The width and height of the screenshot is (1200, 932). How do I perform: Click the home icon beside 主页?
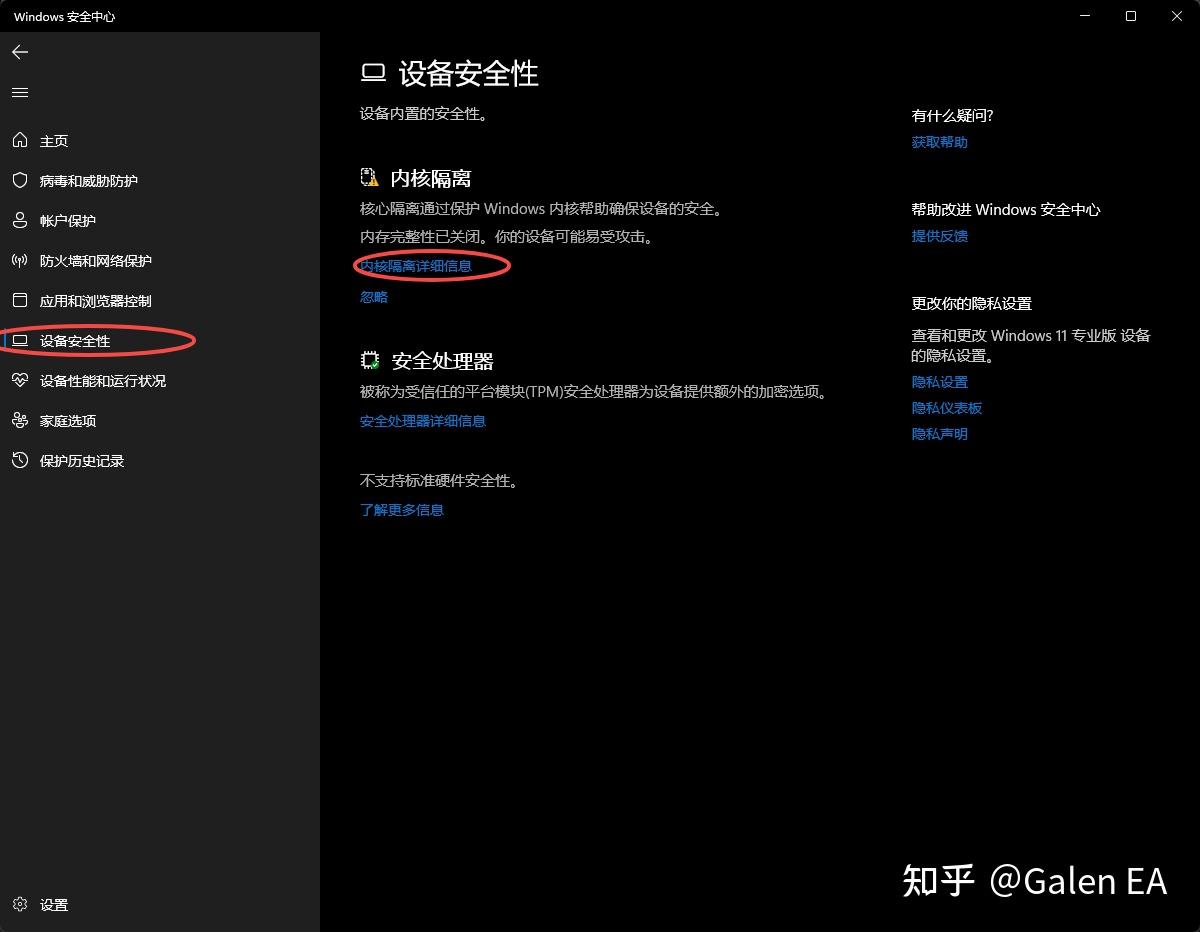[19, 141]
